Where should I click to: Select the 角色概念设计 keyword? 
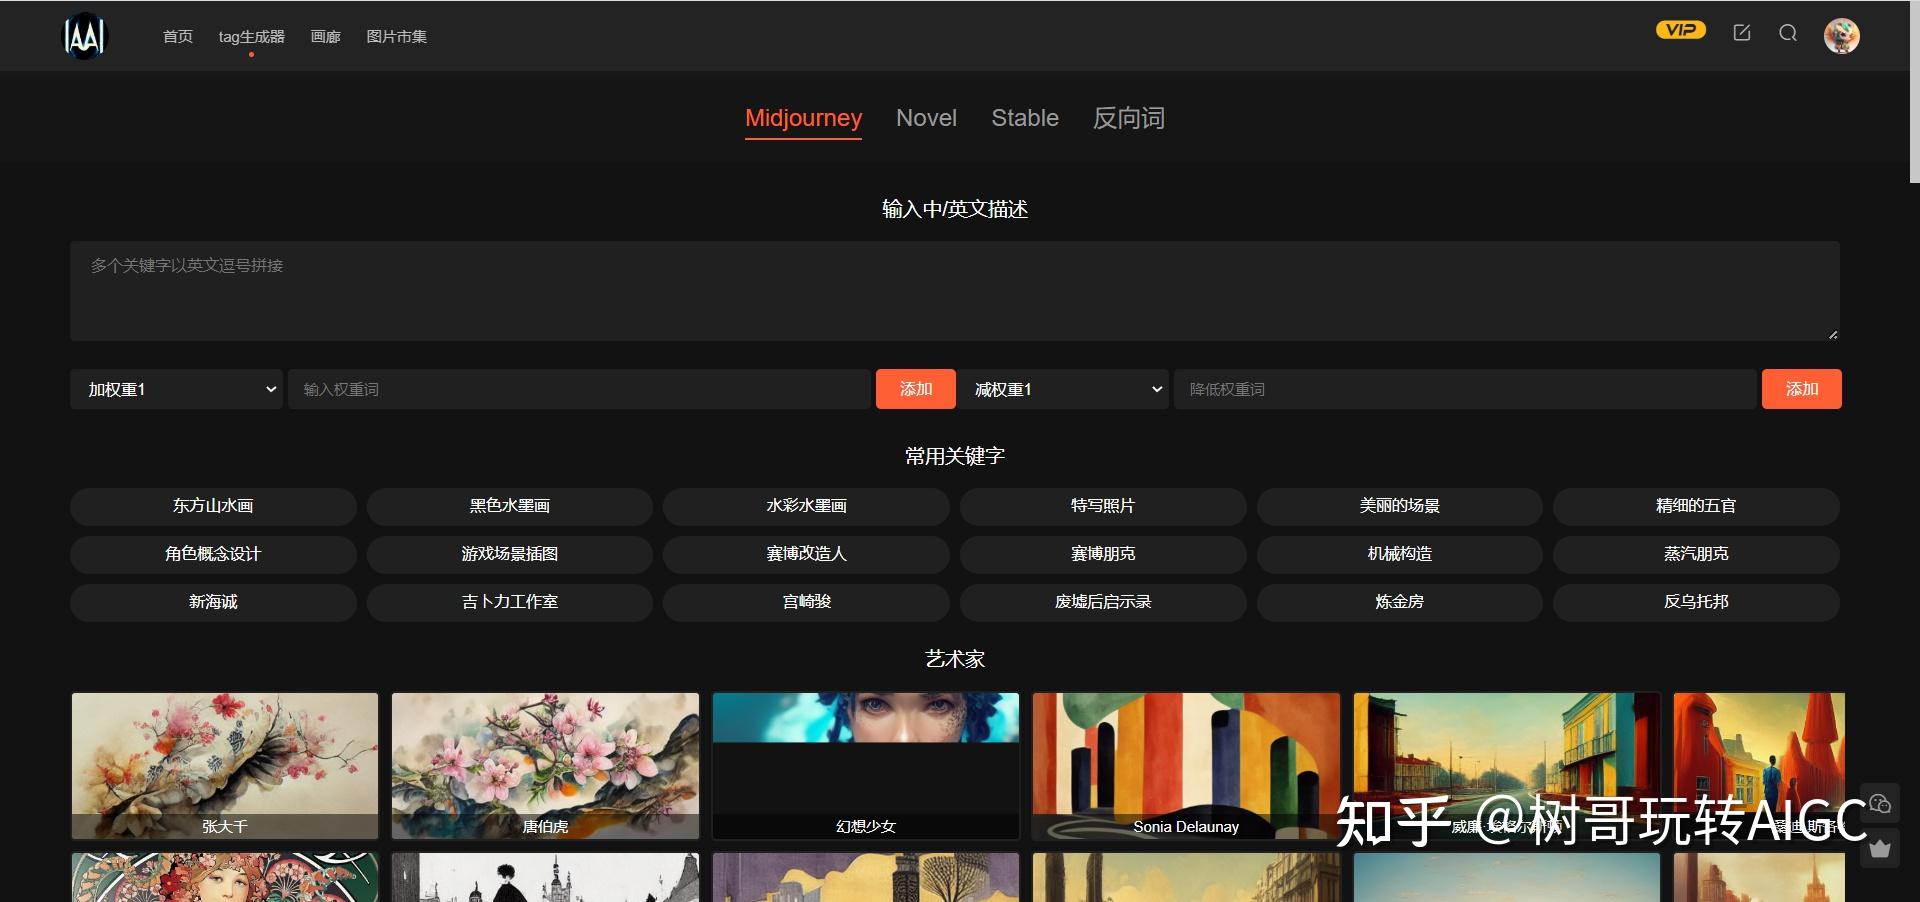click(x=213, y=554)
